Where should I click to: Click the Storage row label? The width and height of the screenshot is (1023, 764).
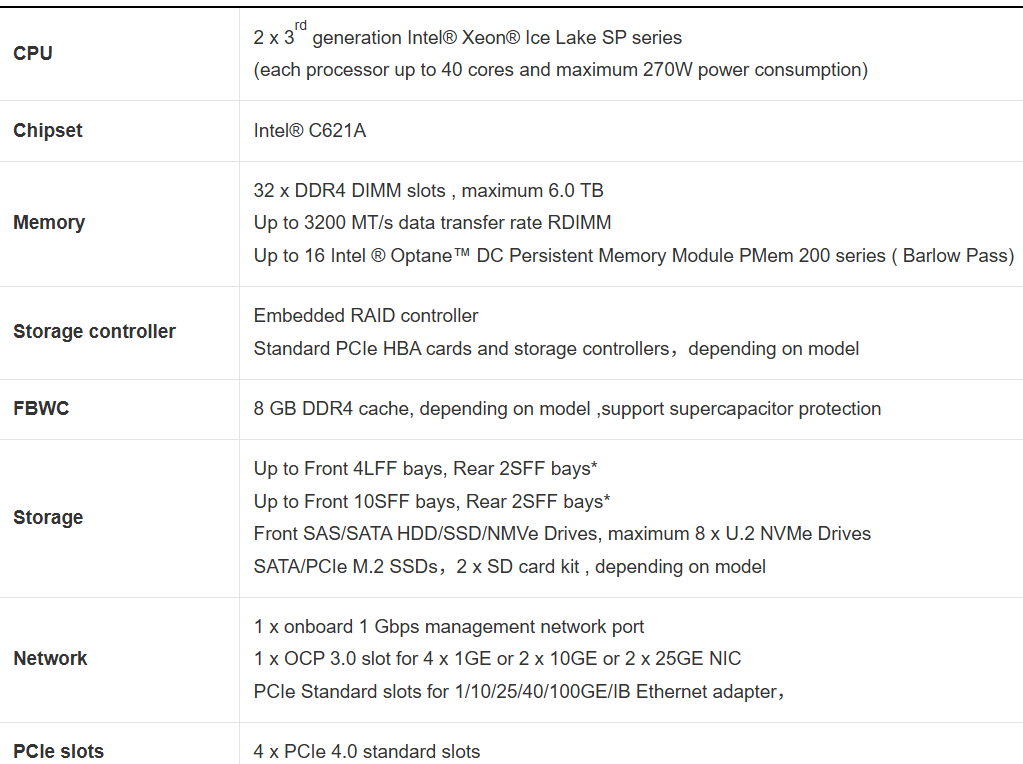point(48,518)
